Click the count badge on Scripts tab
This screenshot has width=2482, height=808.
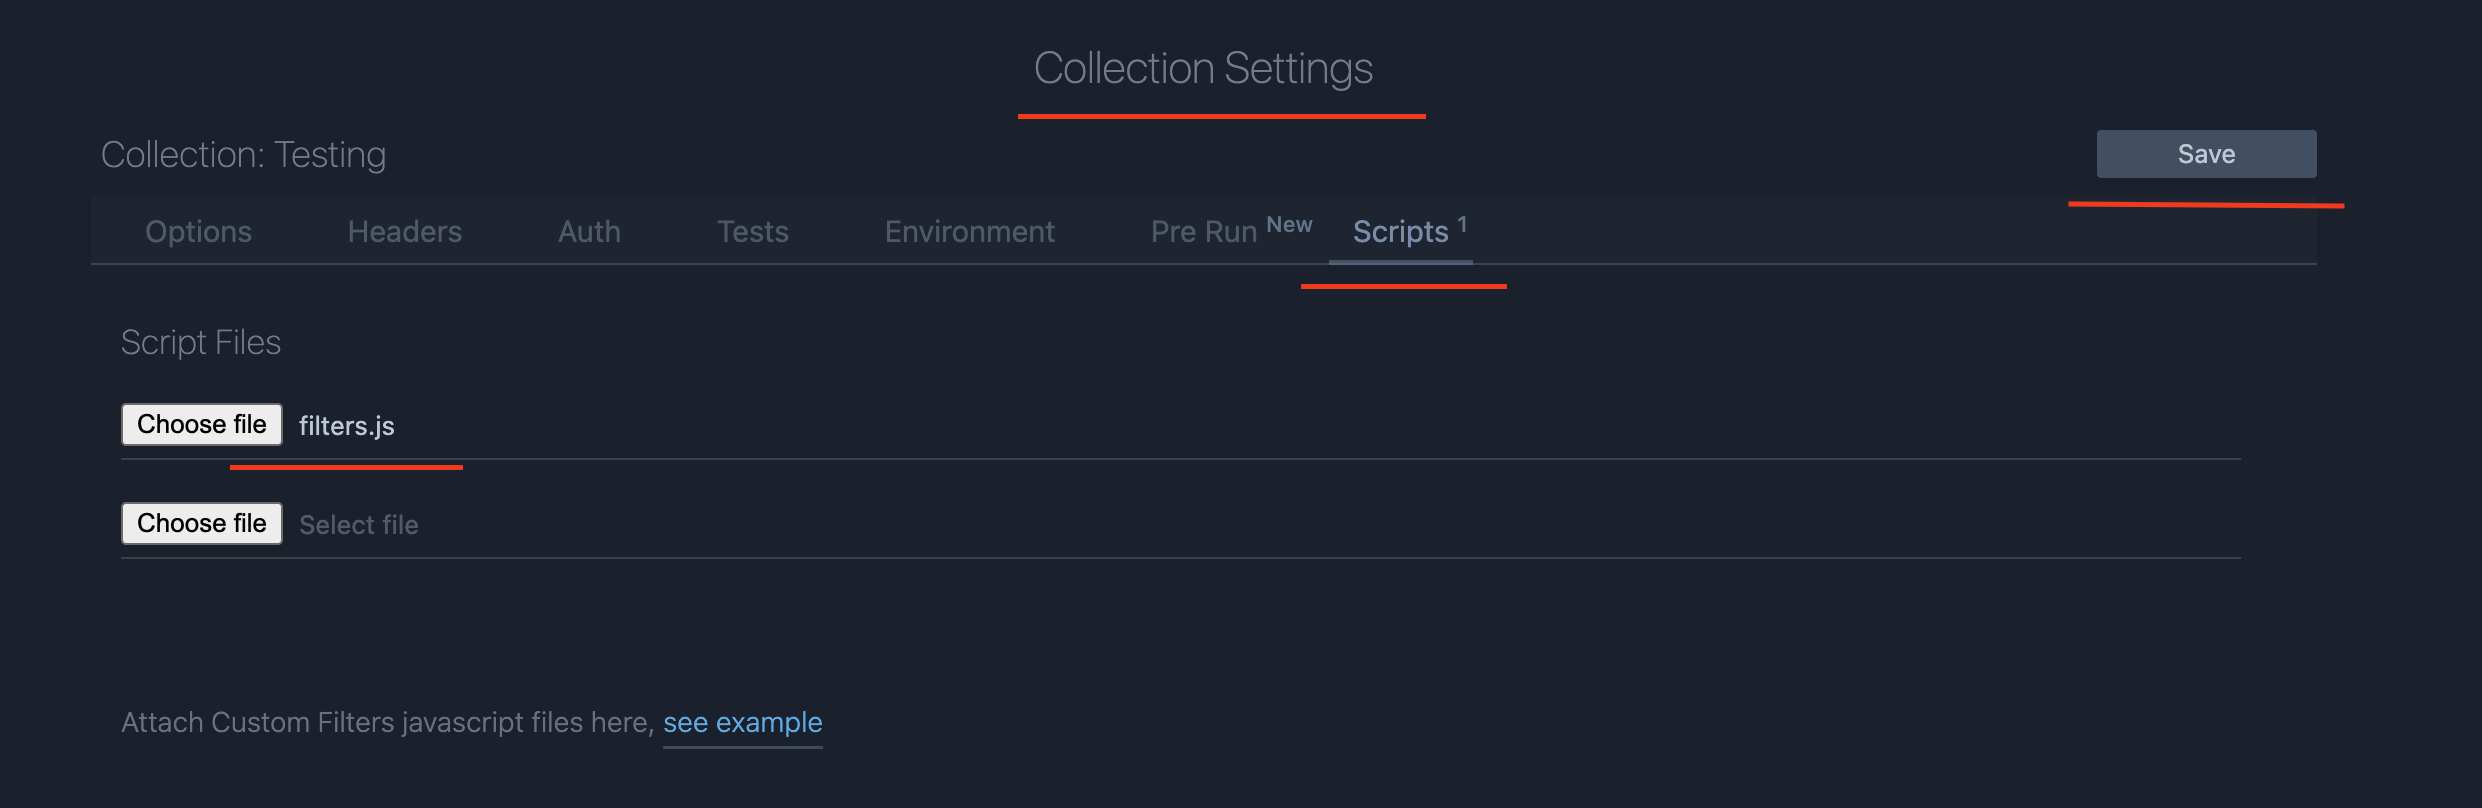(1462, 224)
